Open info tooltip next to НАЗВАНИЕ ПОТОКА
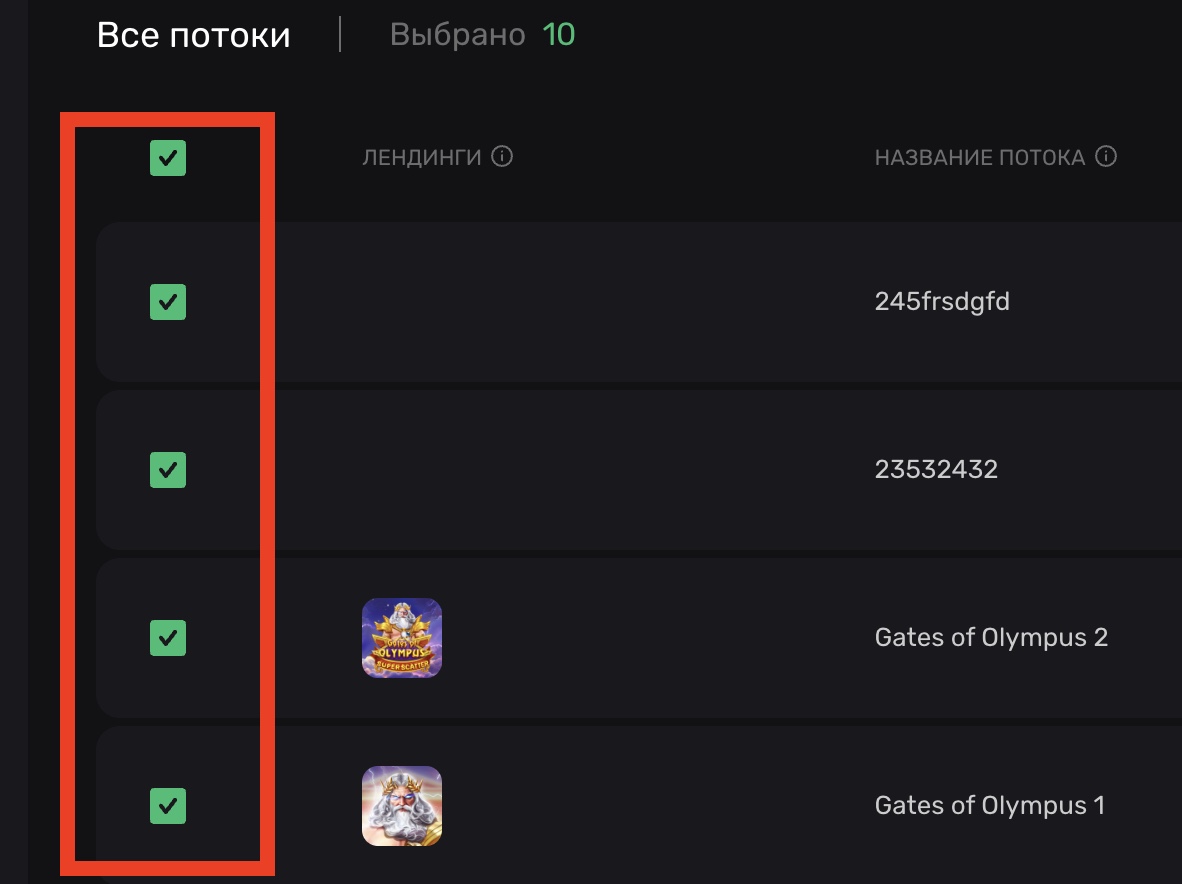This screenshot has width=1182, height=884. 1106,157
